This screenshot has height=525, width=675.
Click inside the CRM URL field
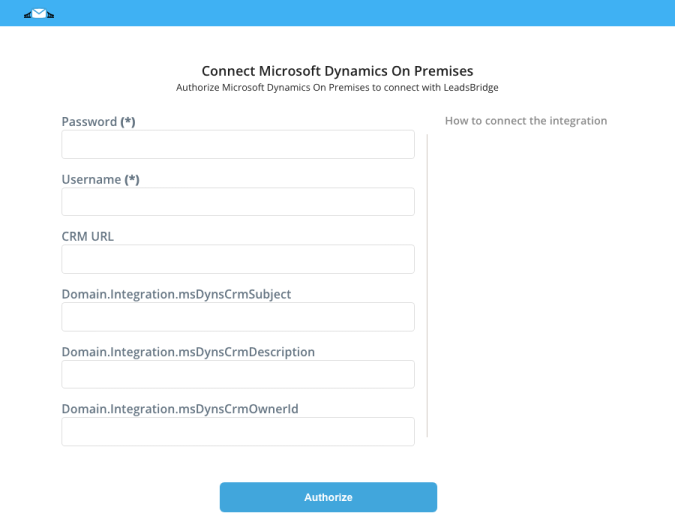[x=238, y=259]
